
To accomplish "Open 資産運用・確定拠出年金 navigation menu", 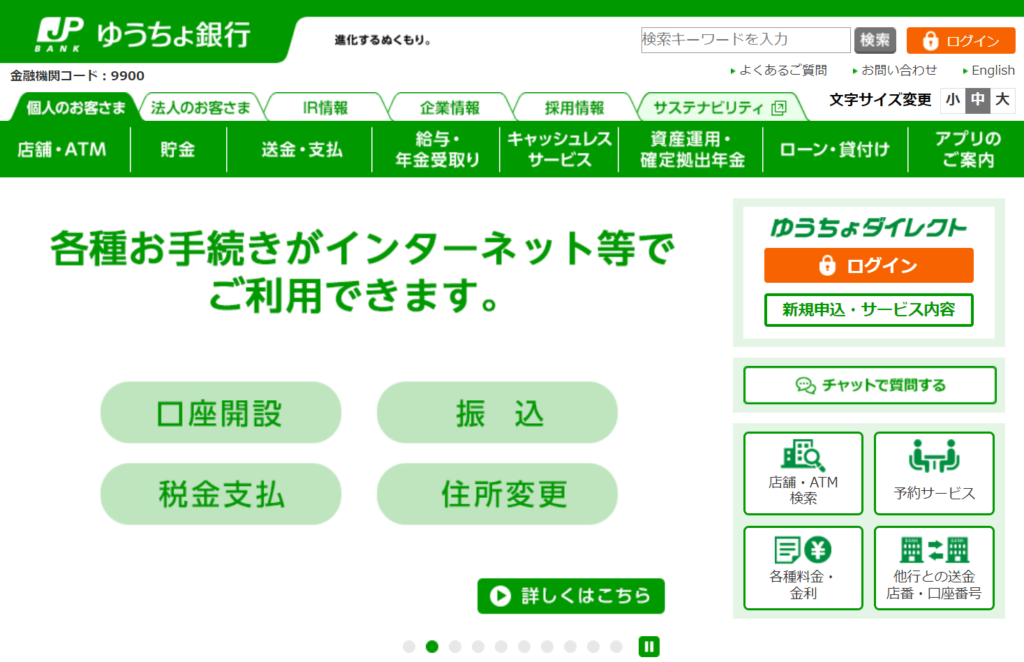I will 692,150.
